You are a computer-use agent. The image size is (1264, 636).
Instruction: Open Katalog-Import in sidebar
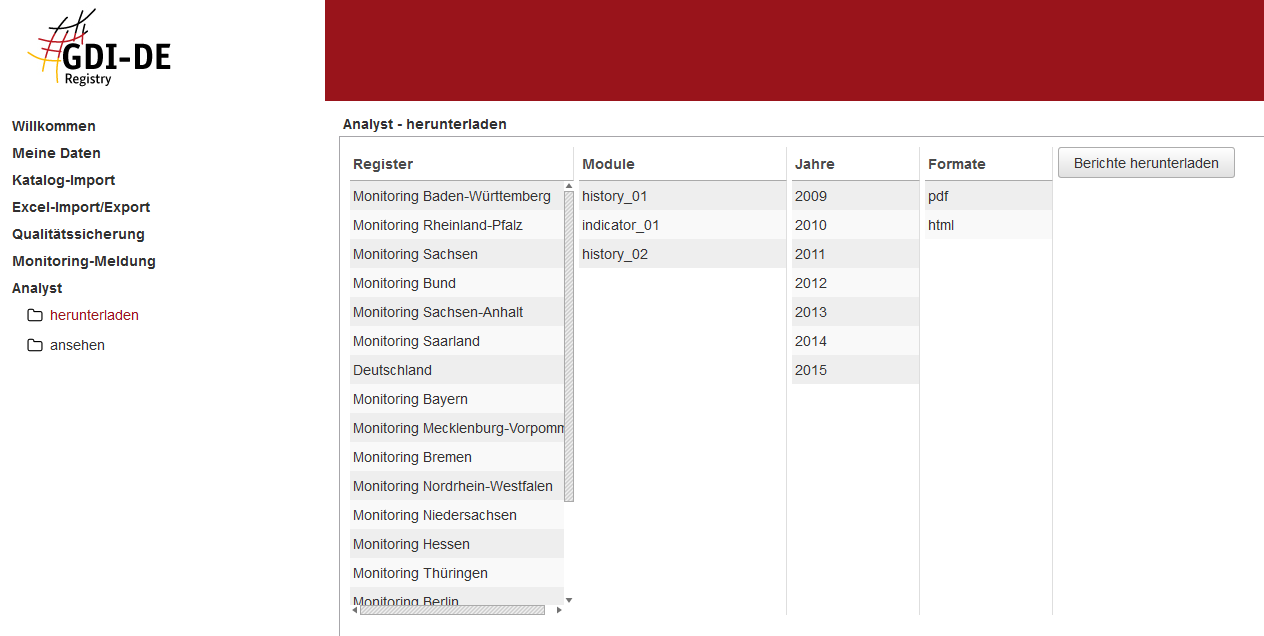pyautogui.click(x=63, y=180)
